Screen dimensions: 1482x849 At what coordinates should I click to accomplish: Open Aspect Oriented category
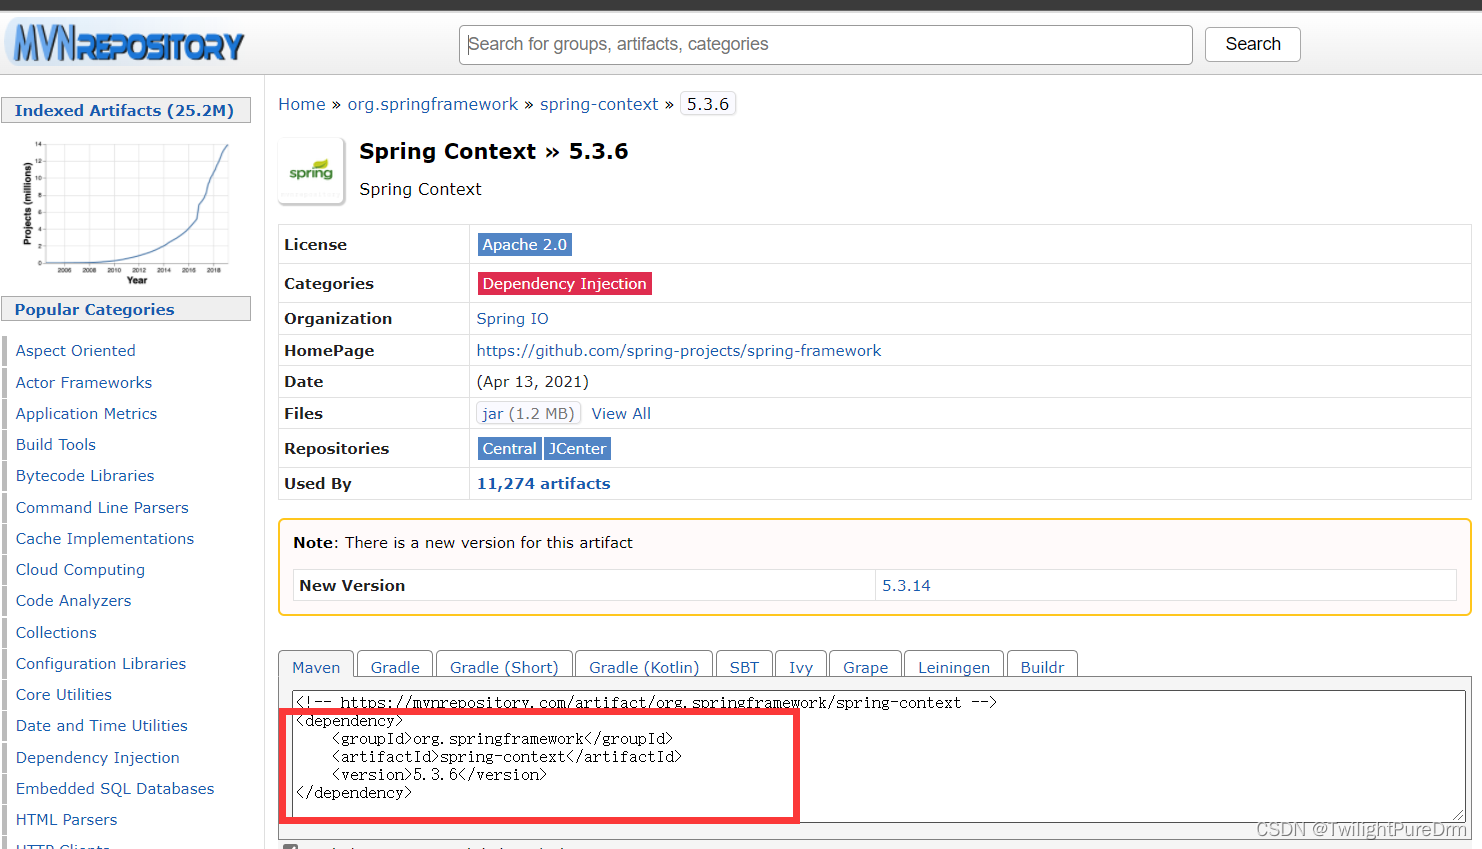pos(75,351)
